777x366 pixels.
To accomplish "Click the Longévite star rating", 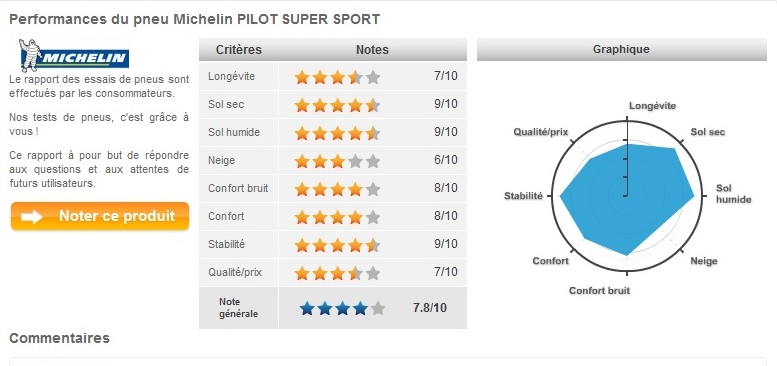I will 337,77.
